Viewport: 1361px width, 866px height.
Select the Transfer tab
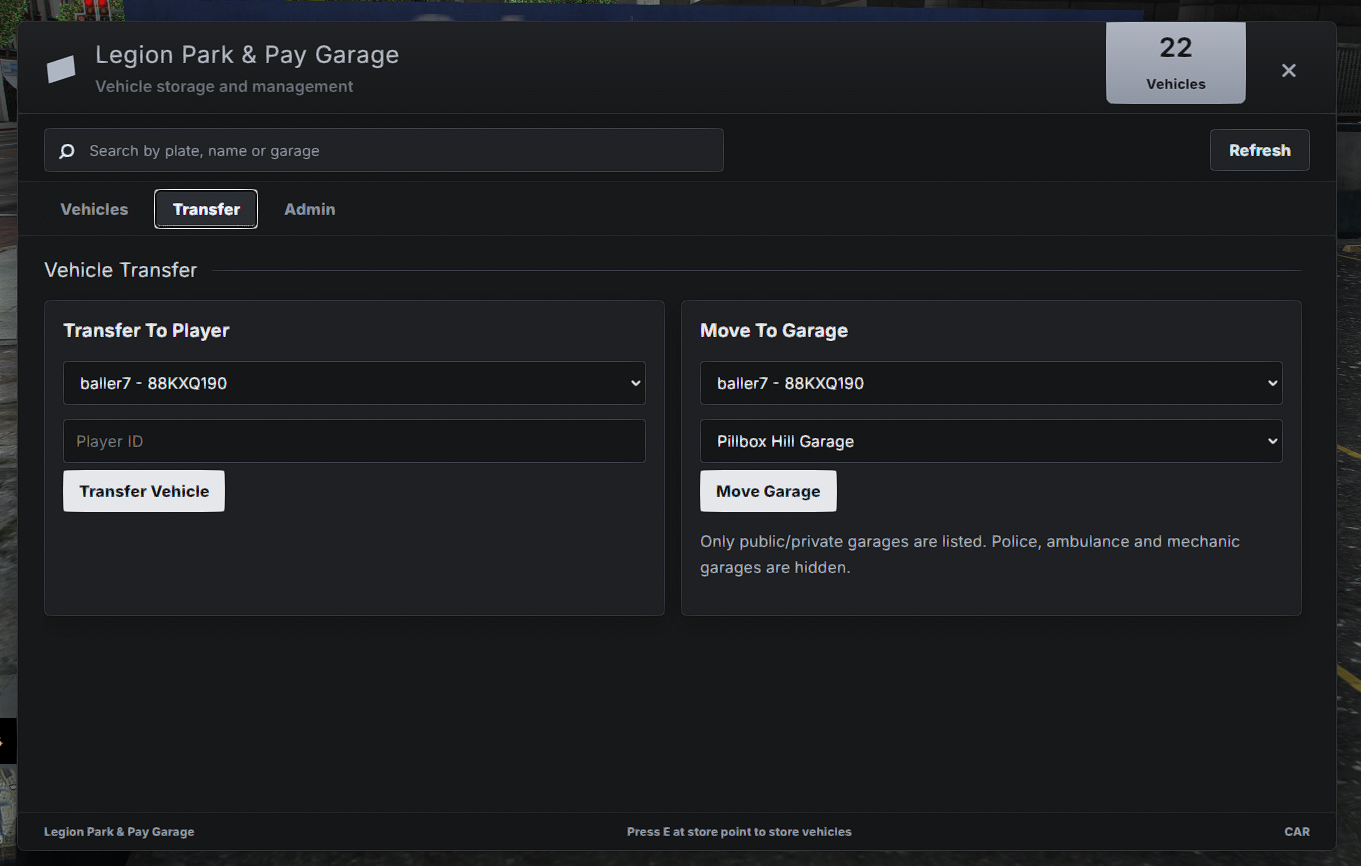206,209
